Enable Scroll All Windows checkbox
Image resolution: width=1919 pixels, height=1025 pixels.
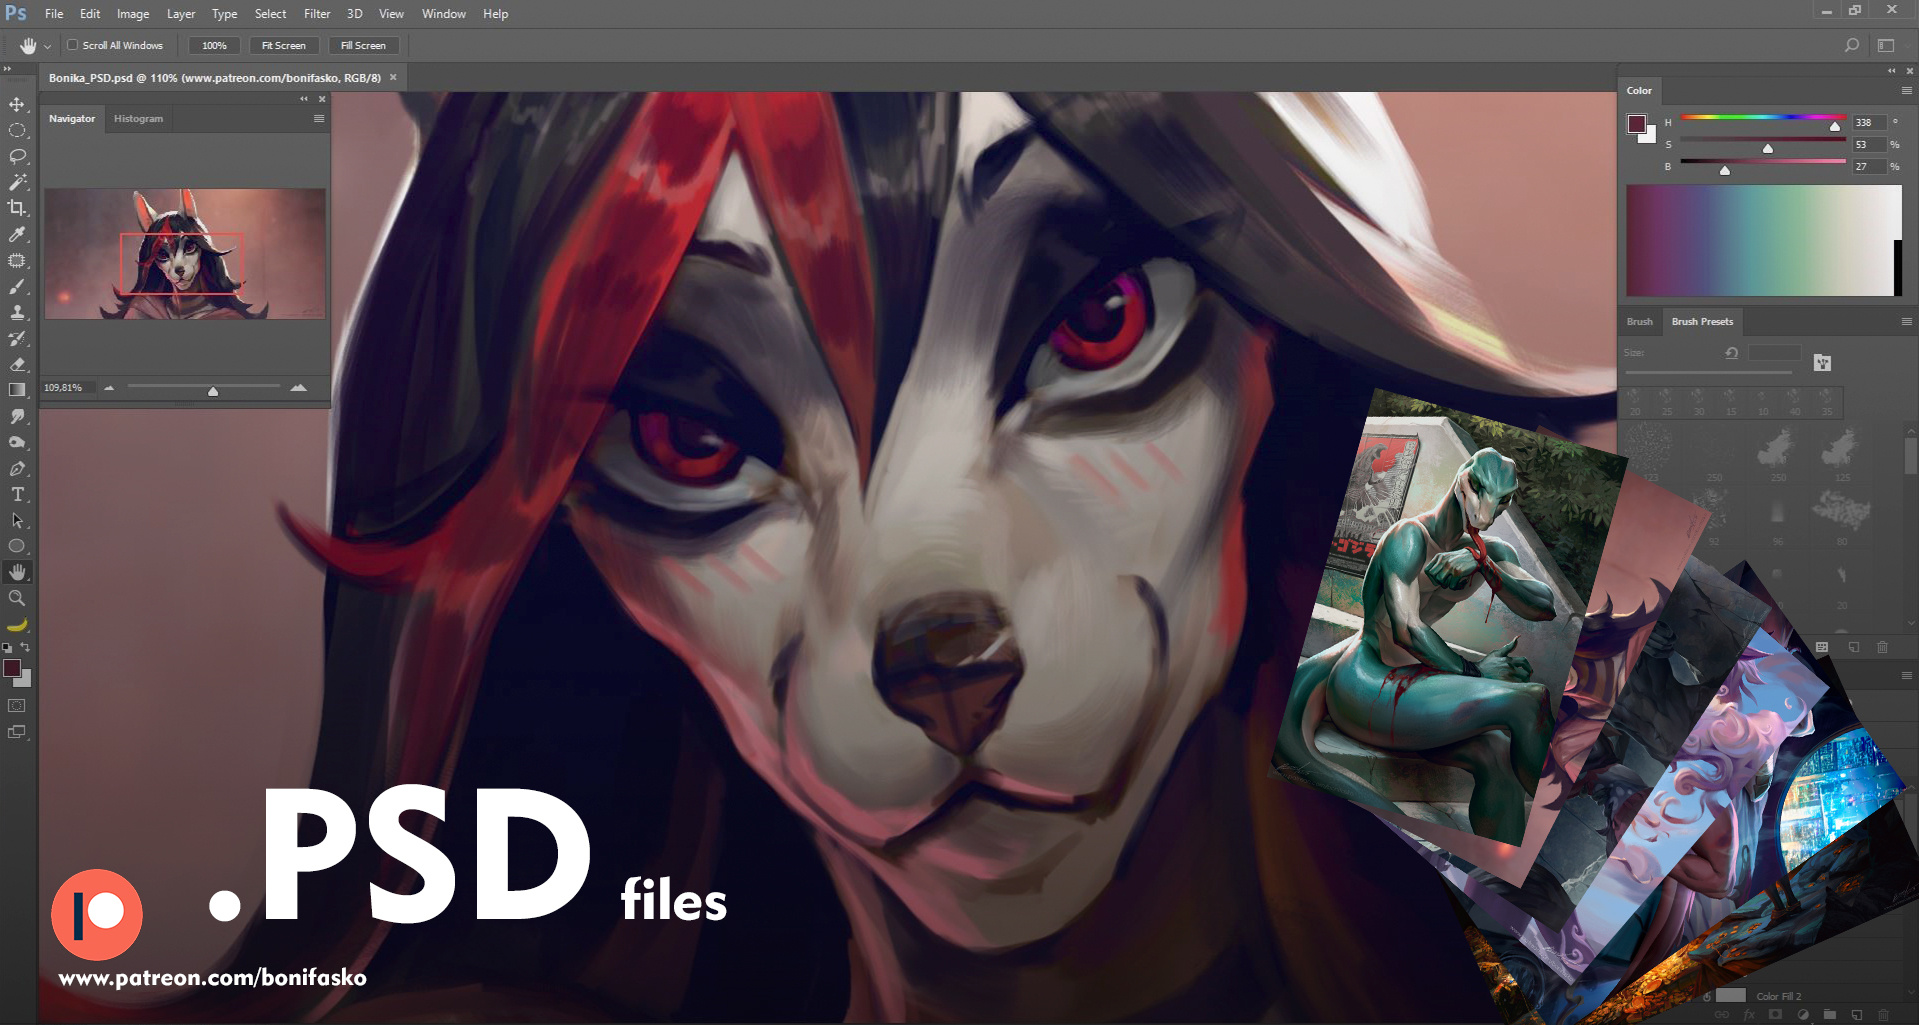coord(72,45)
